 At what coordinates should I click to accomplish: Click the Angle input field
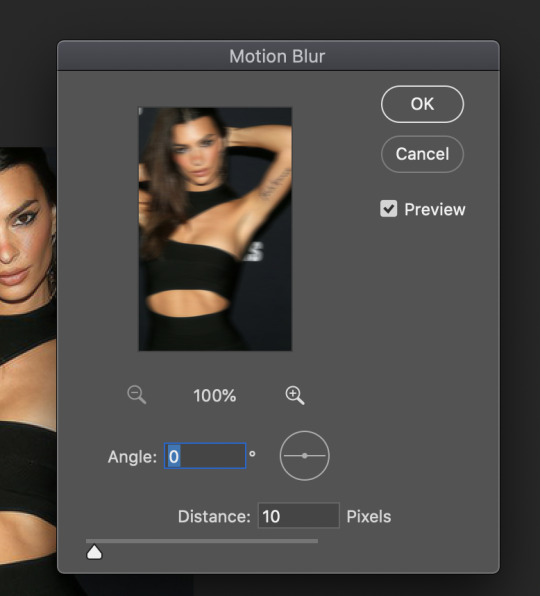pos(205,456)
